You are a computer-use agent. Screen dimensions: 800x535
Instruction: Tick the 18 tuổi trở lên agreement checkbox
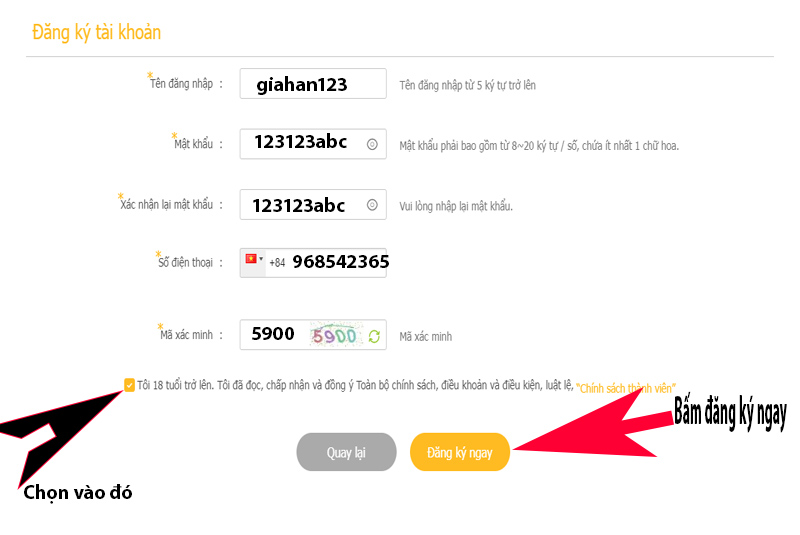click(x=129, y=384)
